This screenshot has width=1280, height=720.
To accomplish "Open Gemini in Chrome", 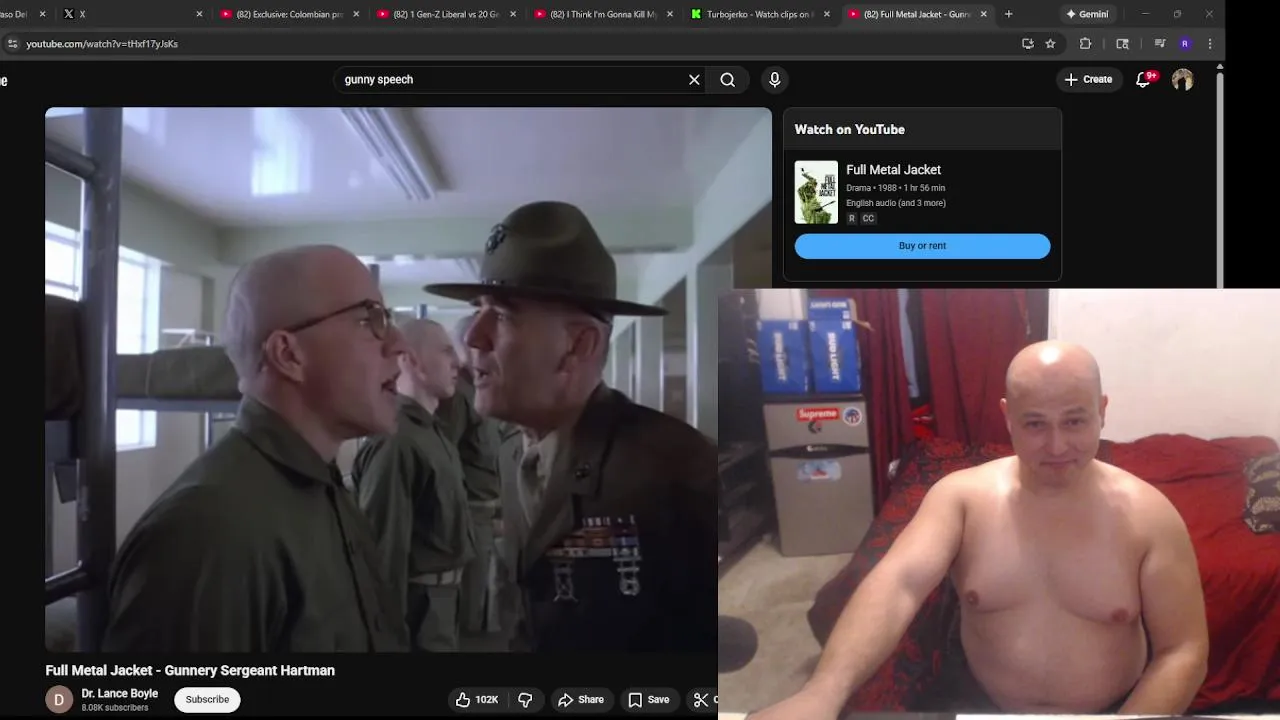I will [x=1087, y=14].
